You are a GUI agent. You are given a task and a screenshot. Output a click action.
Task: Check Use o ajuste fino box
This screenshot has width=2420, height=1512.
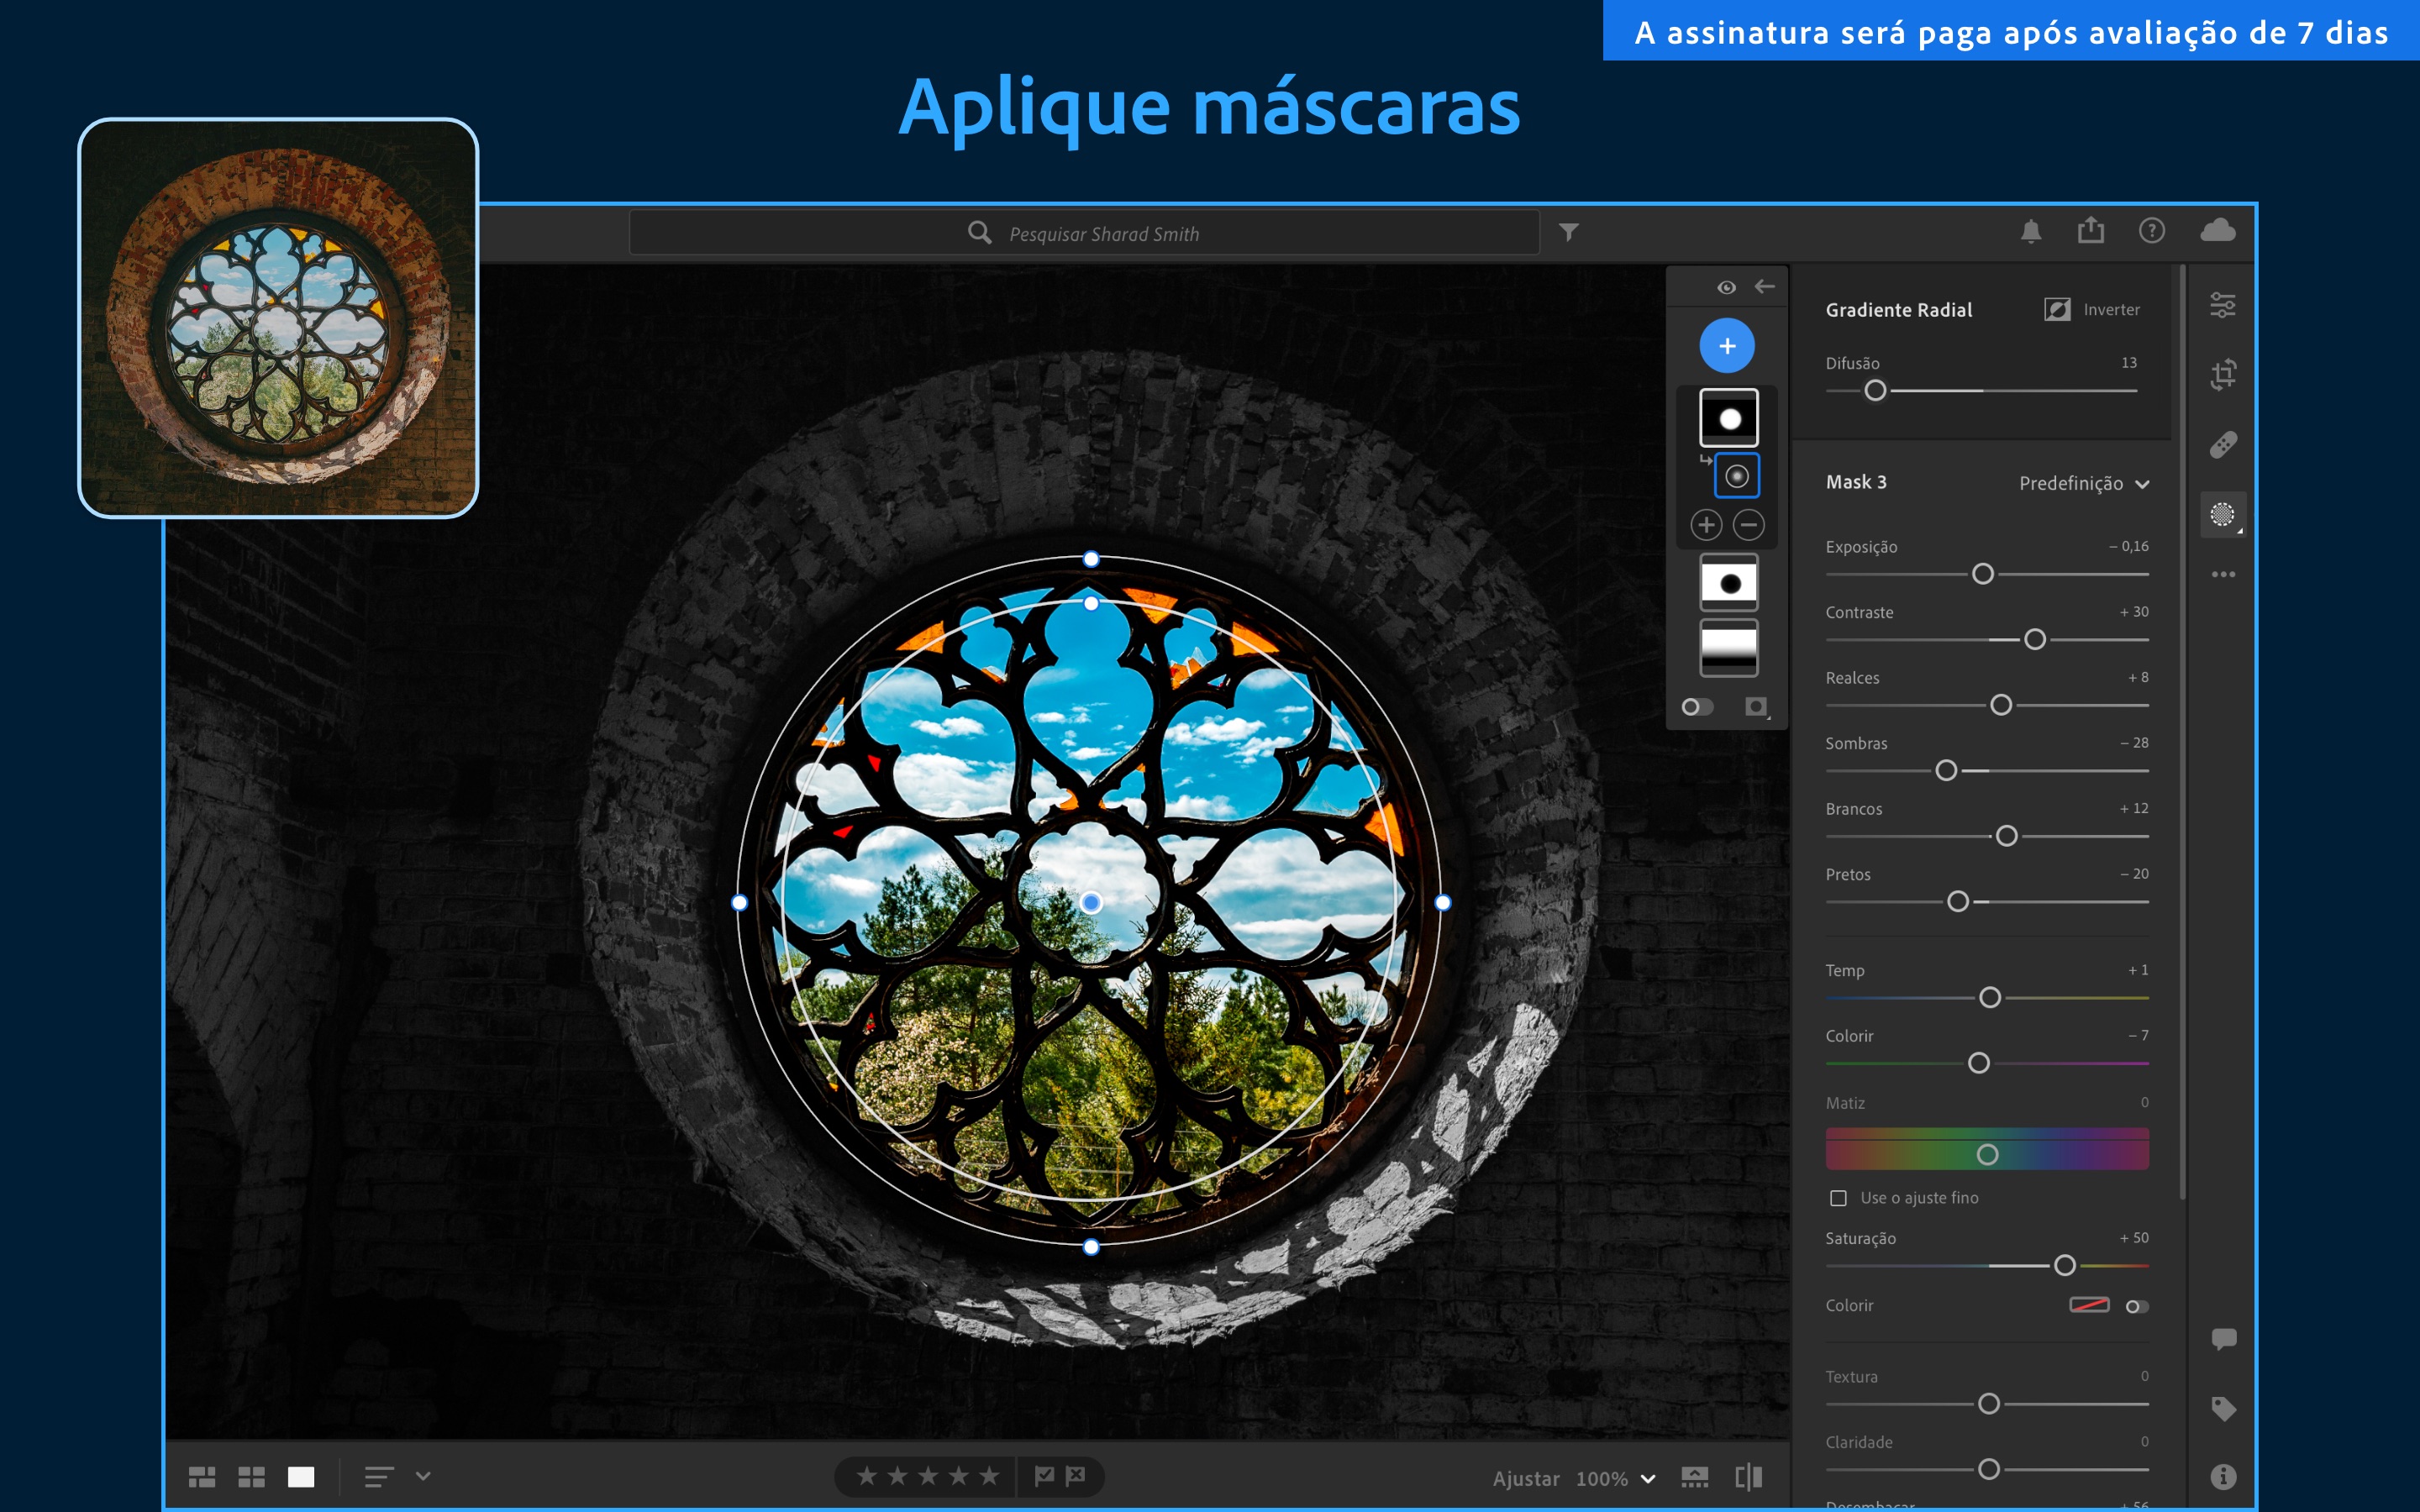1838,1198
